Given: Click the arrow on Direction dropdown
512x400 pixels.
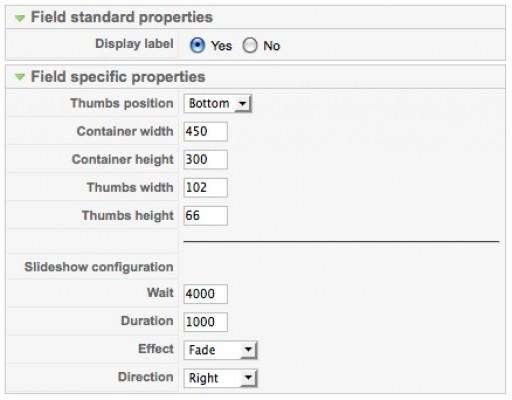Looking at the screenshot, I should click(248, 378).
